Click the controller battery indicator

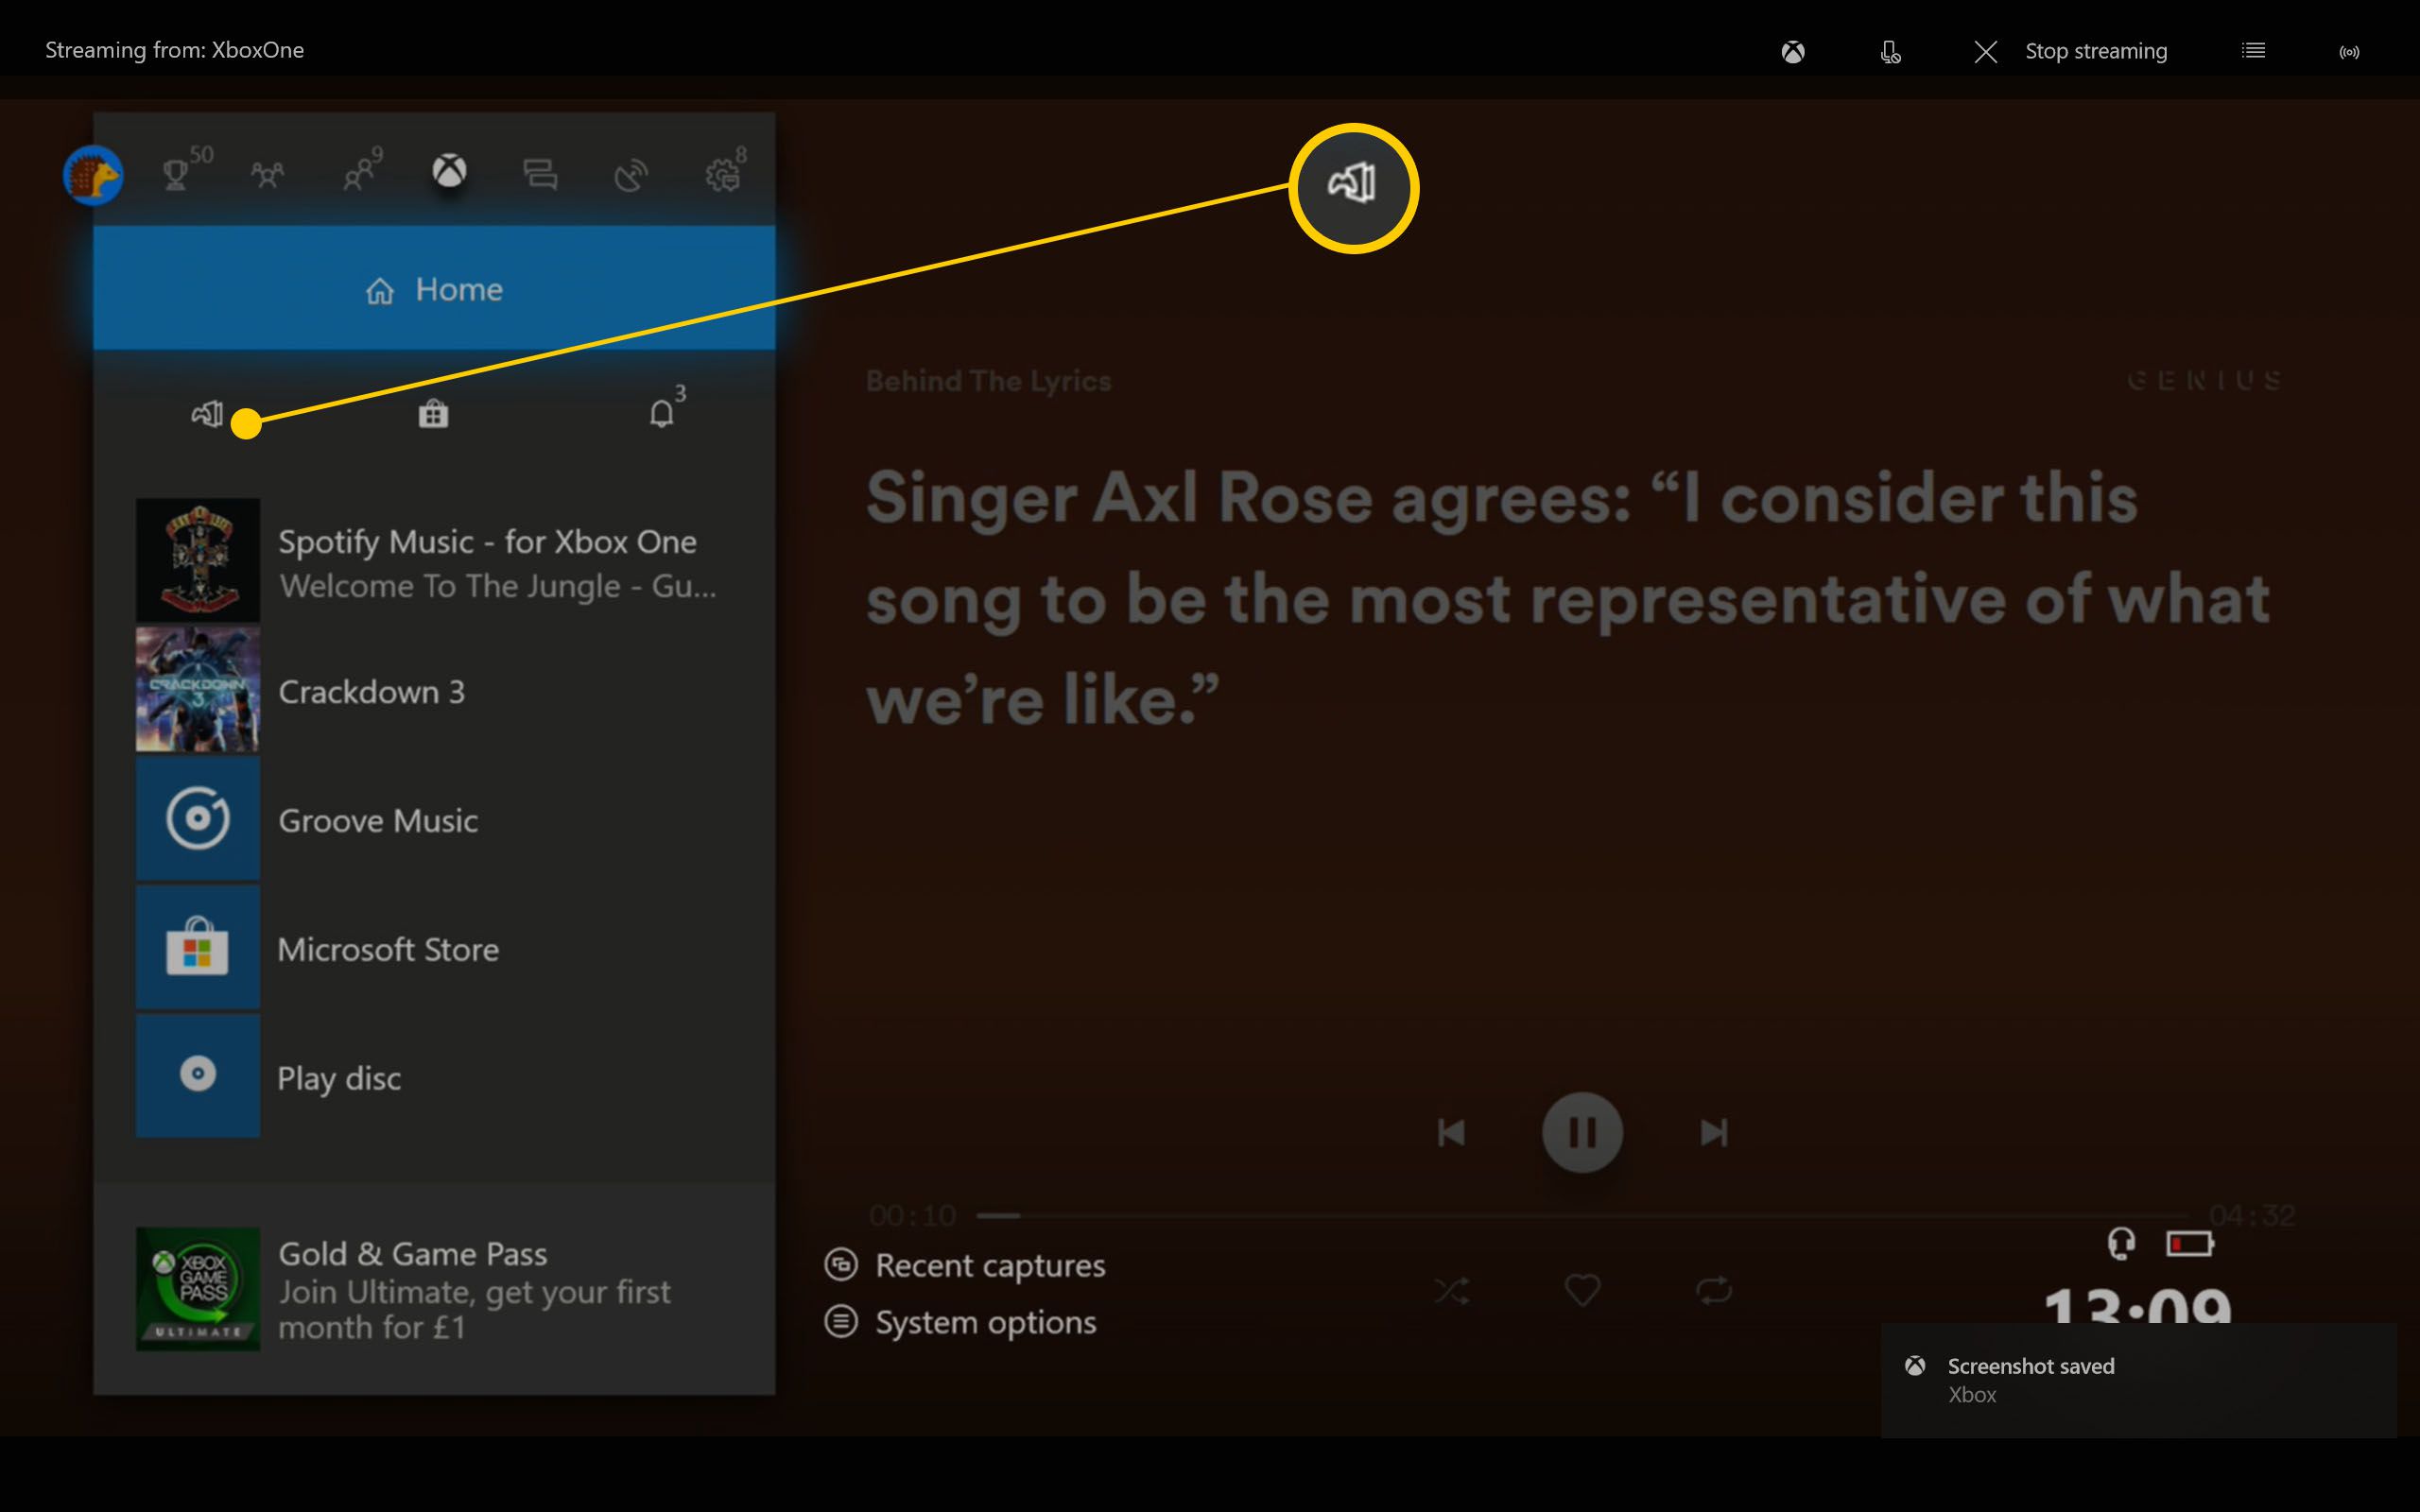[2190, 1243]
